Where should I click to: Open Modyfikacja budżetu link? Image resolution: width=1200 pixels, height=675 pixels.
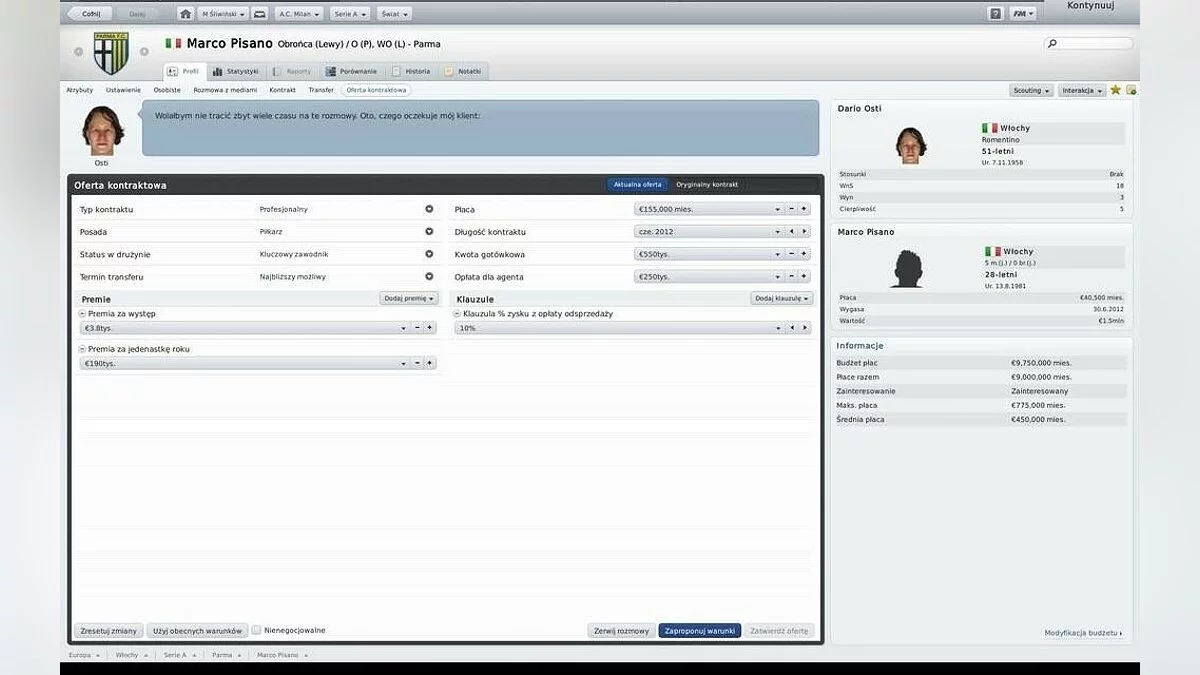click(1083, 633)
